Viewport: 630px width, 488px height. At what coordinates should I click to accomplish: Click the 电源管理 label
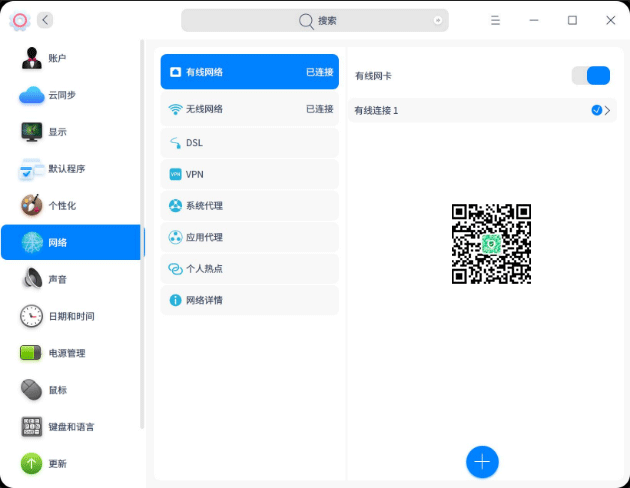67,353
